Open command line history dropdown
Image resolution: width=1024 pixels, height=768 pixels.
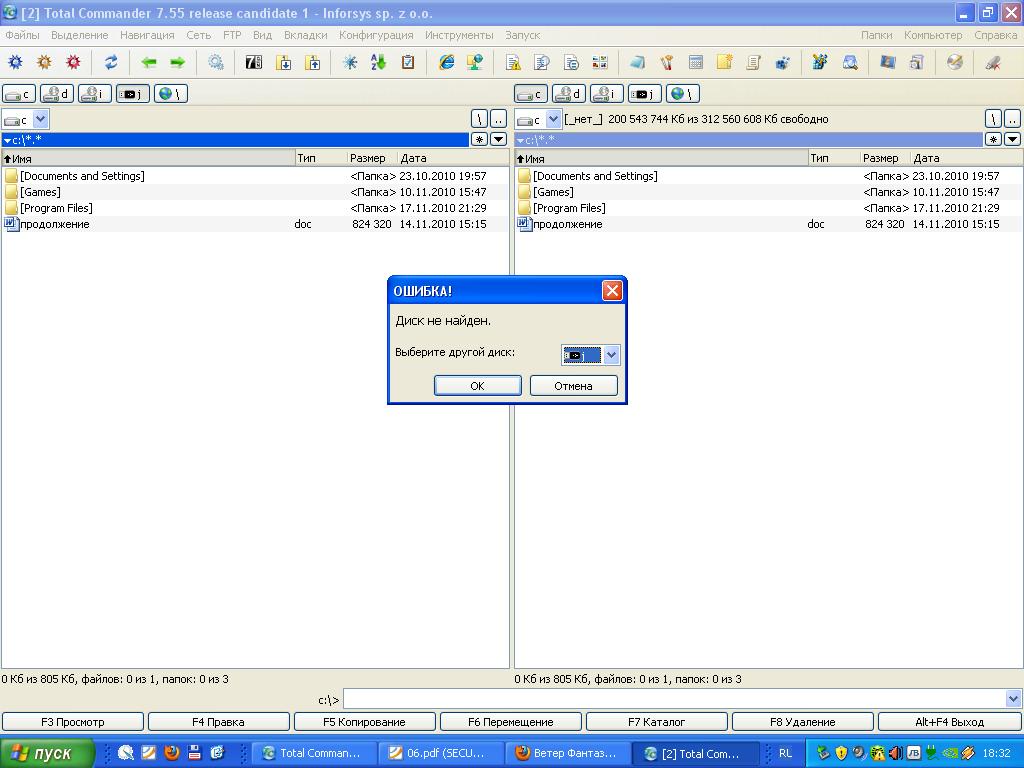pos(1013,699)
